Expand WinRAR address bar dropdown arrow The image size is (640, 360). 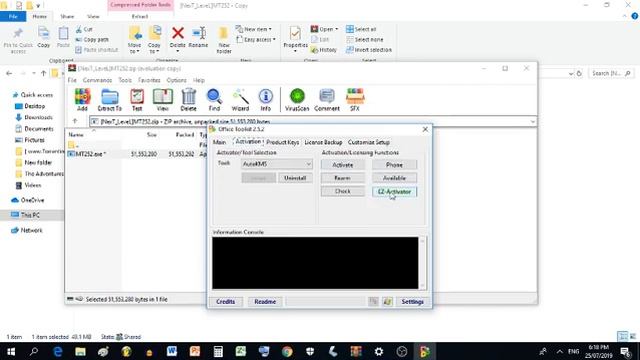click(x=532, y=121)
